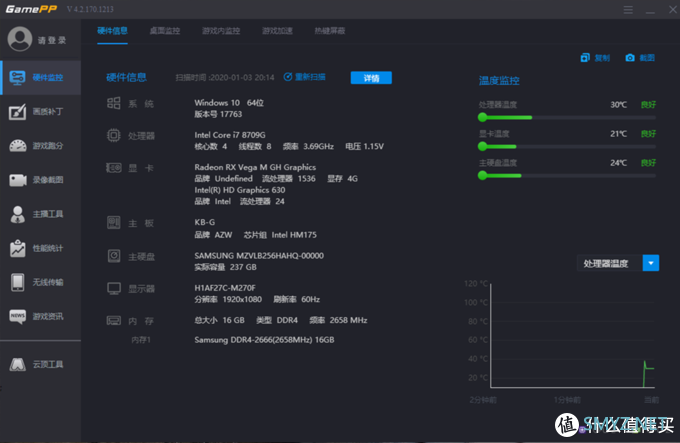The height and width of the screenshot is (443, 680).
Task: Click the 扫描时间 2020-01-03 20:14 text
Action: click(x=225, y=78)
